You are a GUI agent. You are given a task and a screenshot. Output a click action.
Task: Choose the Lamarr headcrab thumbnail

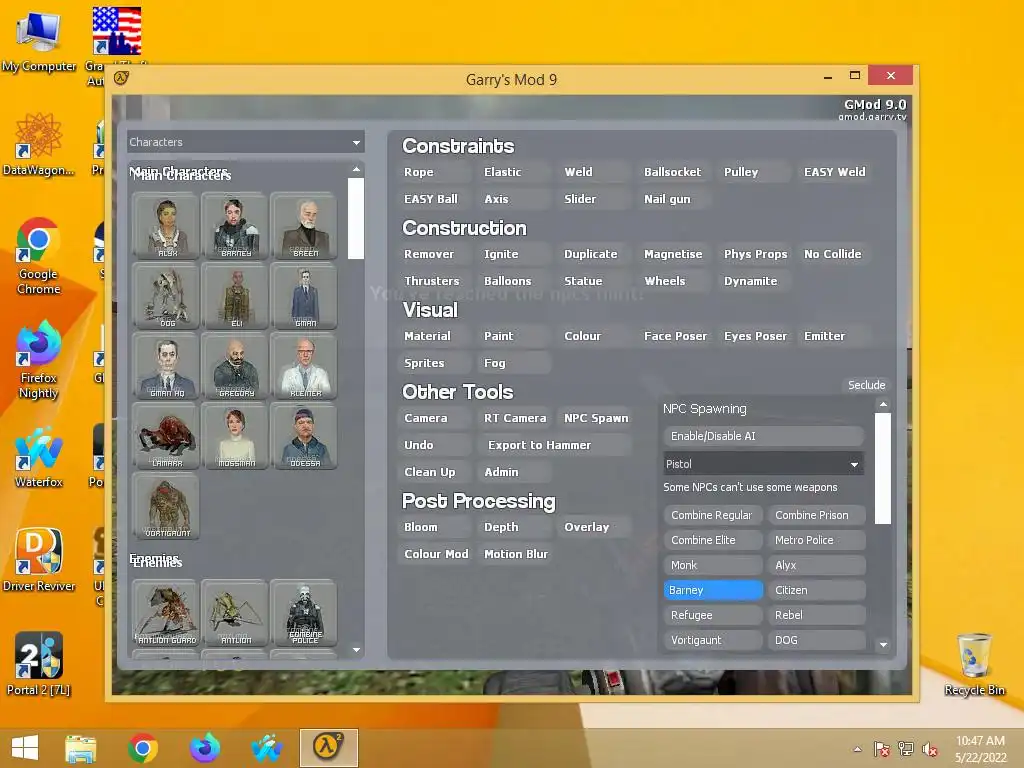click(166, 436)
